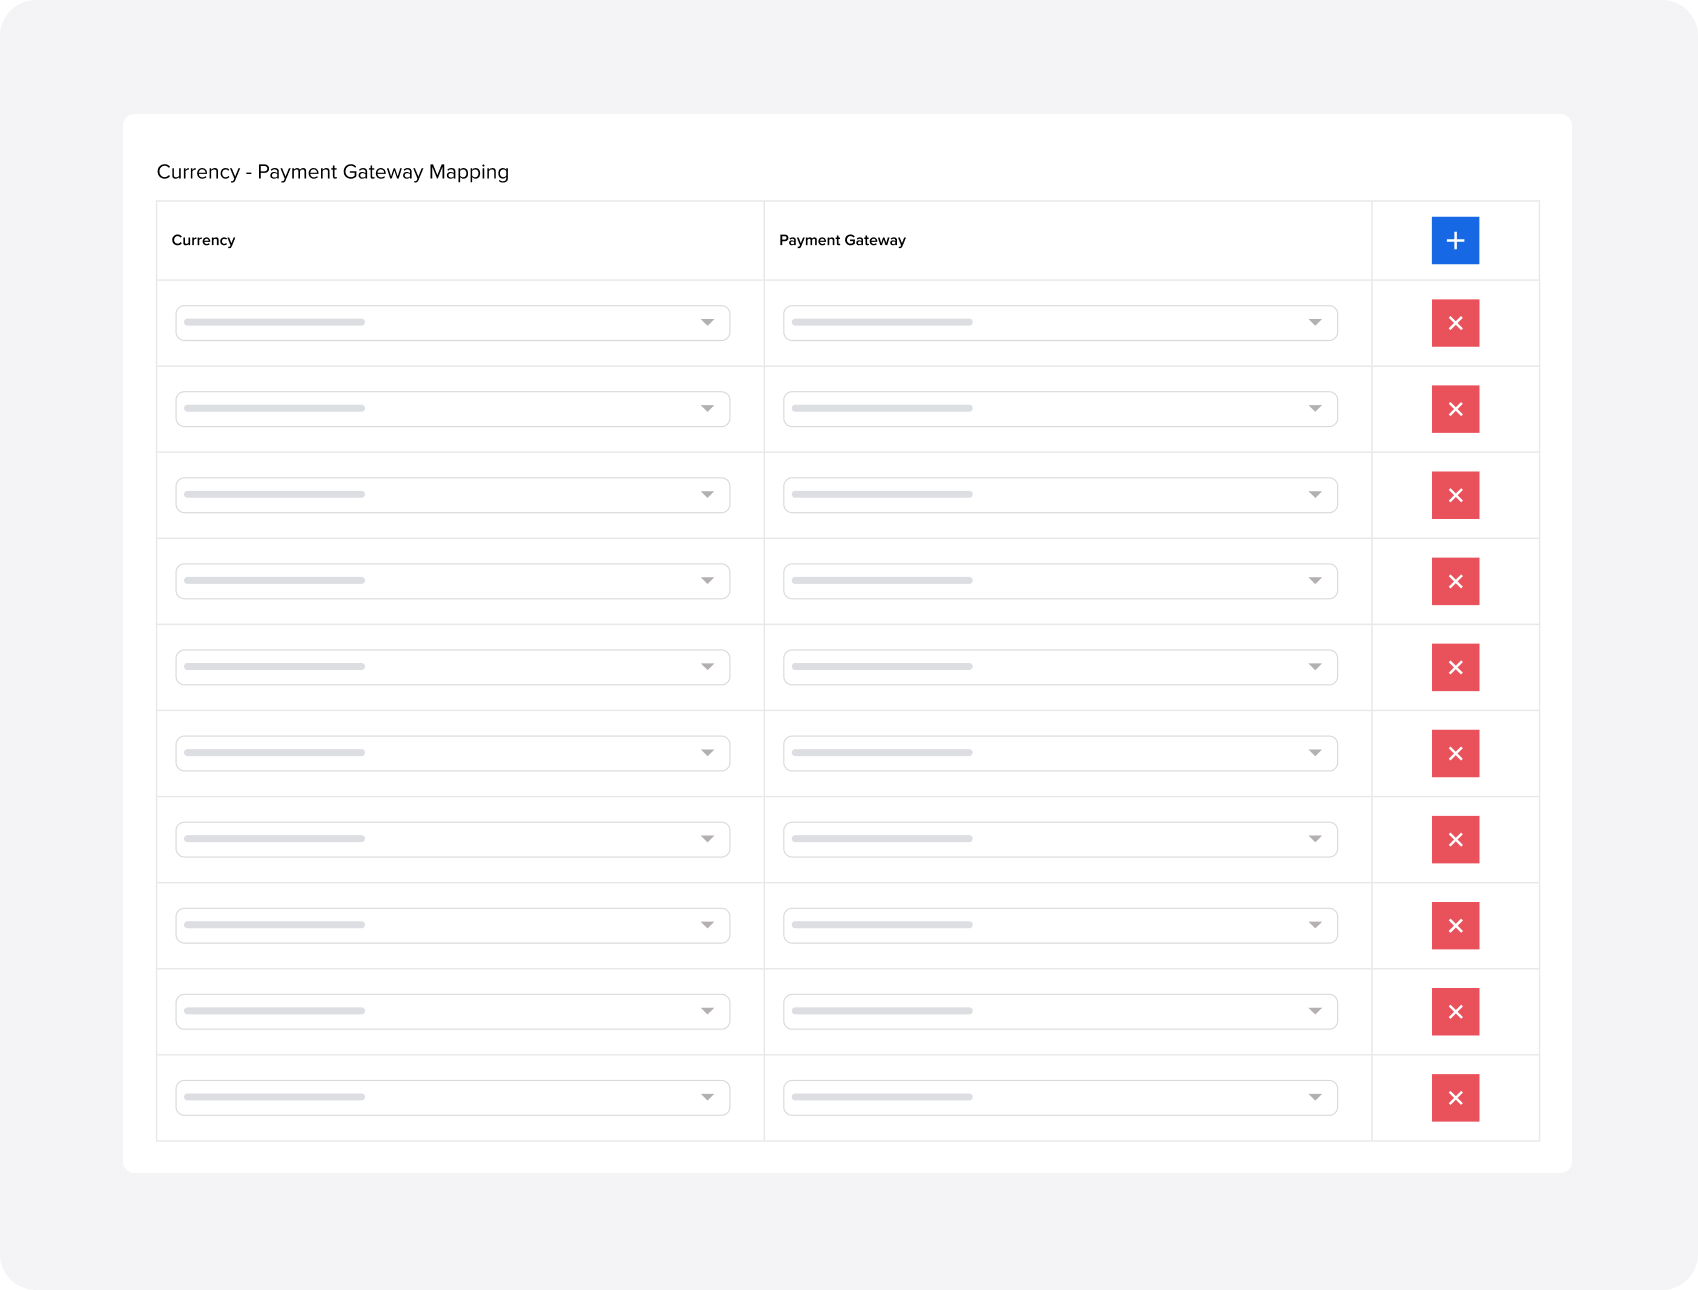
Task: Open the Payment Gateway dropdown in ninth row
Action: [1060, 1011]
